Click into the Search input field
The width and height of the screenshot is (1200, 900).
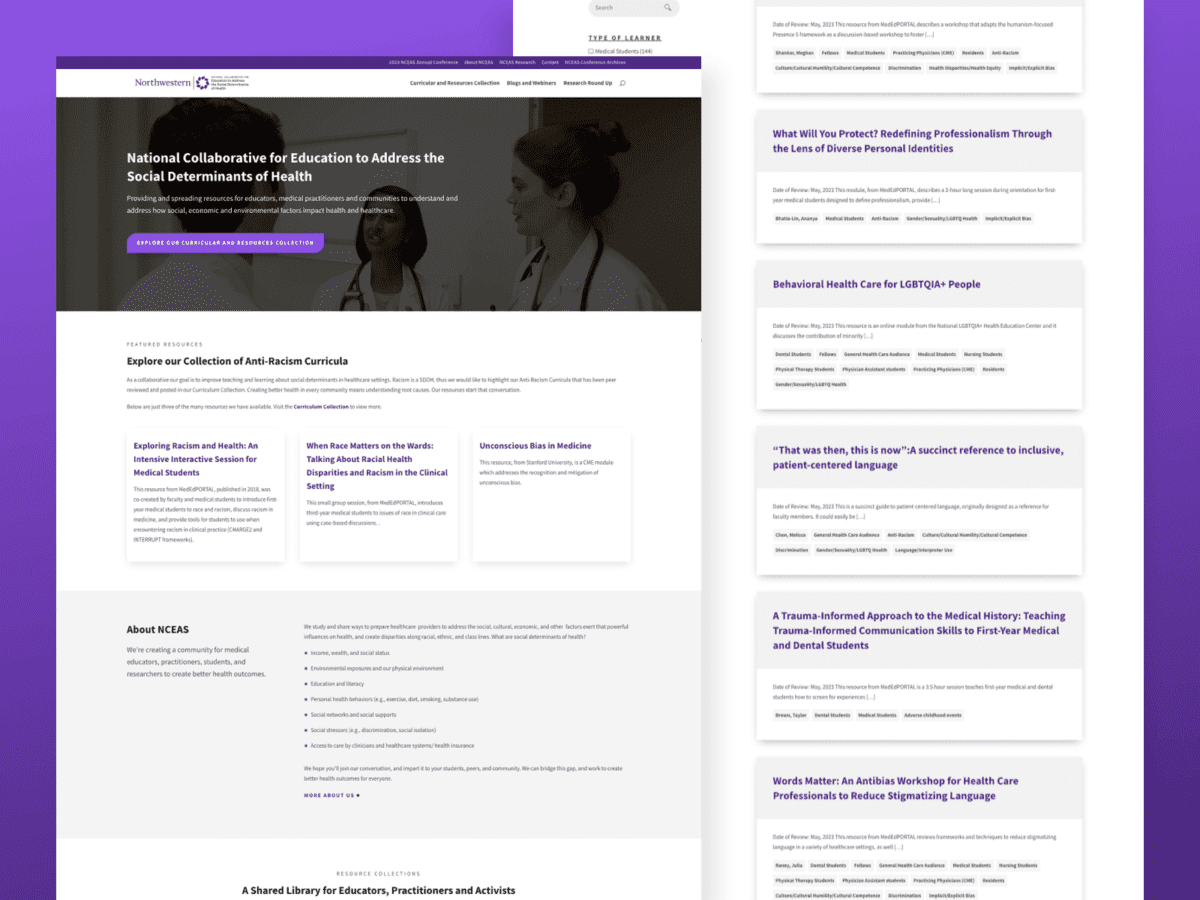(634, 8)
